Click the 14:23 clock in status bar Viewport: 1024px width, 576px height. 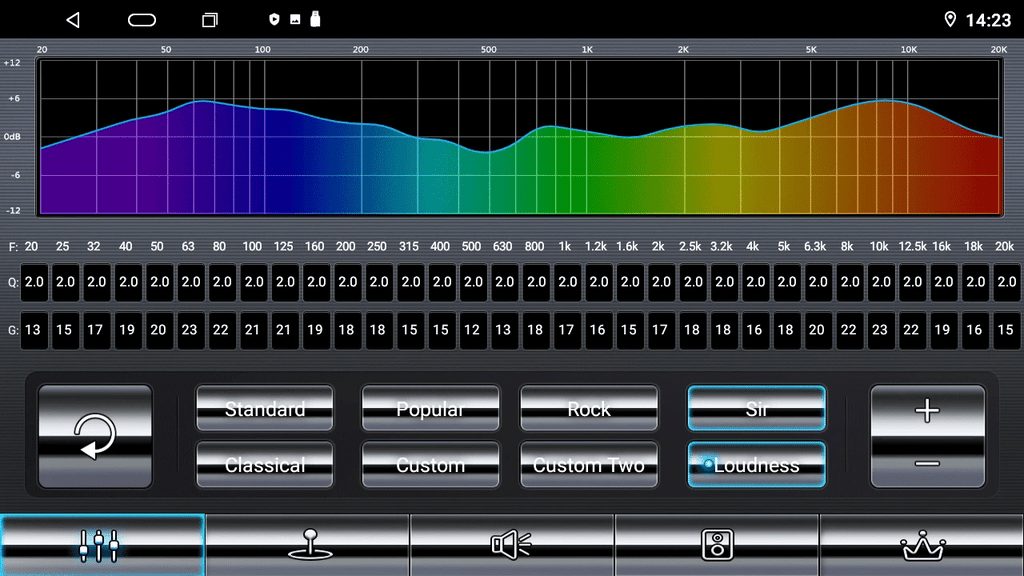click(988, 20)
